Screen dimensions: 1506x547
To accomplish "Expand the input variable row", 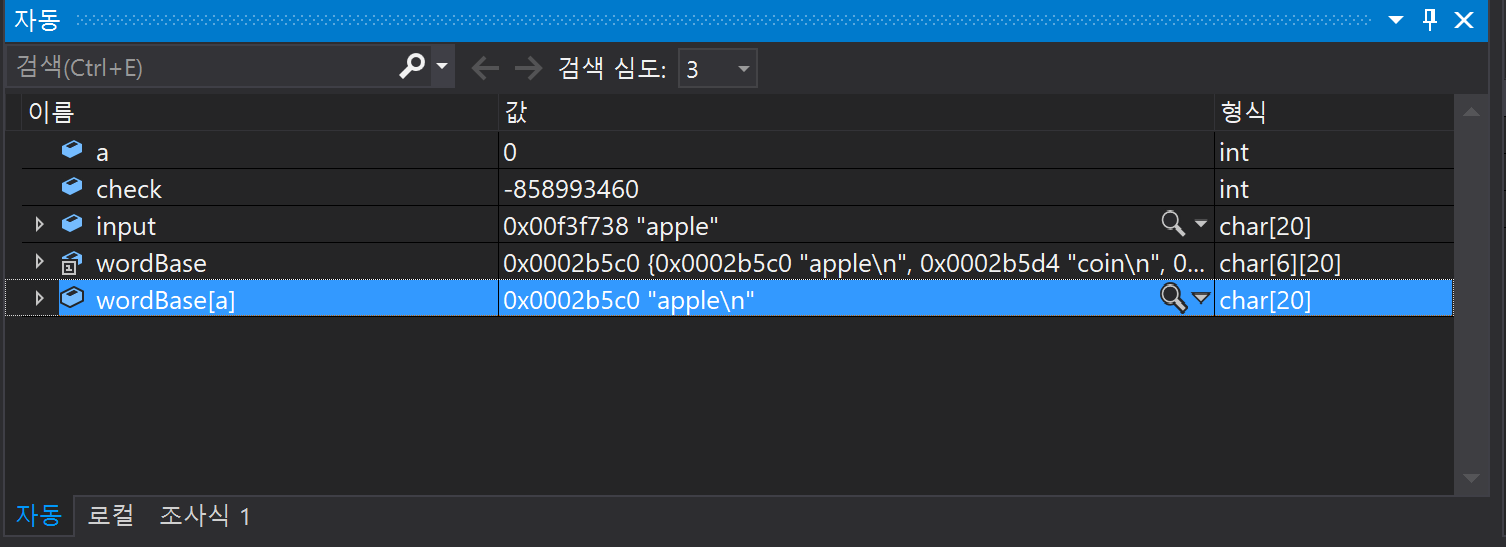I will coord(40,225).
